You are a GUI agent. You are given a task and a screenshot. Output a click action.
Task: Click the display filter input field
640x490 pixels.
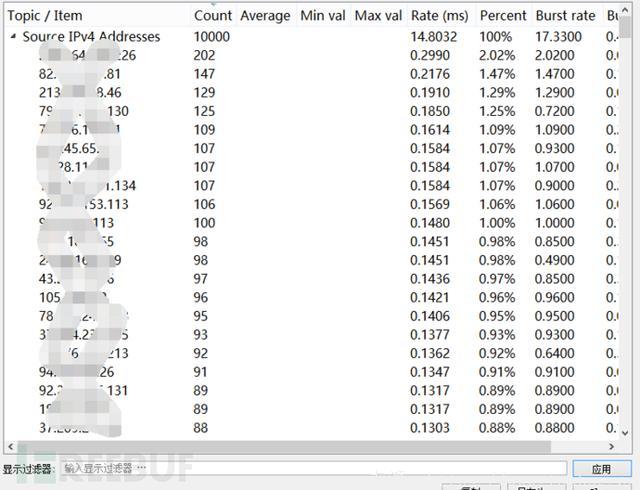pyautogui.click(x=313, y=468)
